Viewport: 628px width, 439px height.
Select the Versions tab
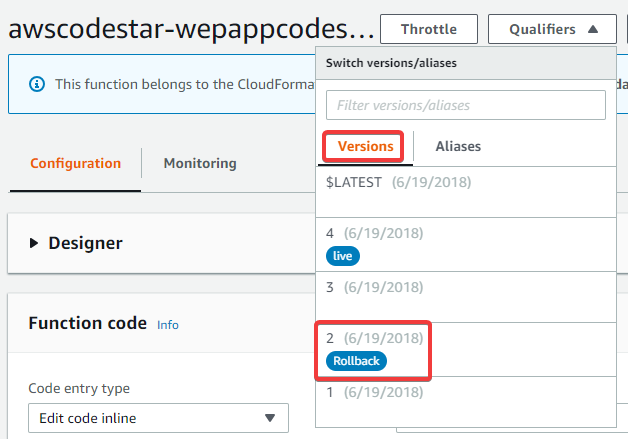pyautogui.click(x=365, y=146)
